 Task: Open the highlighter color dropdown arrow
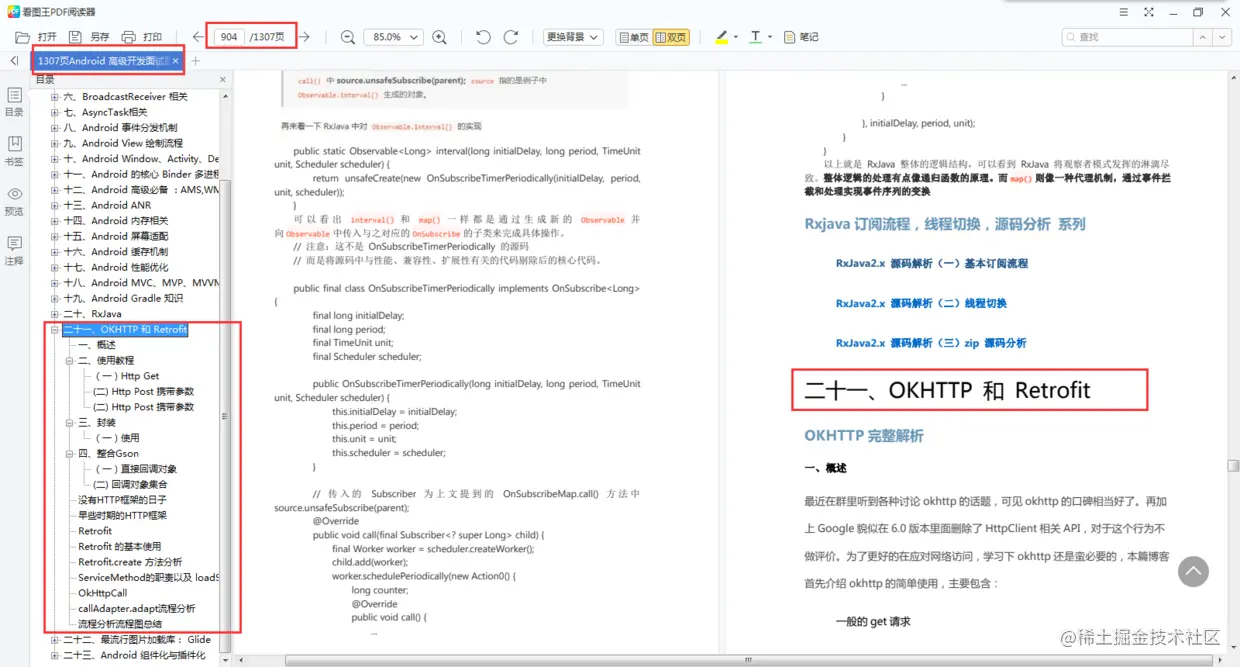pos(736,37)
